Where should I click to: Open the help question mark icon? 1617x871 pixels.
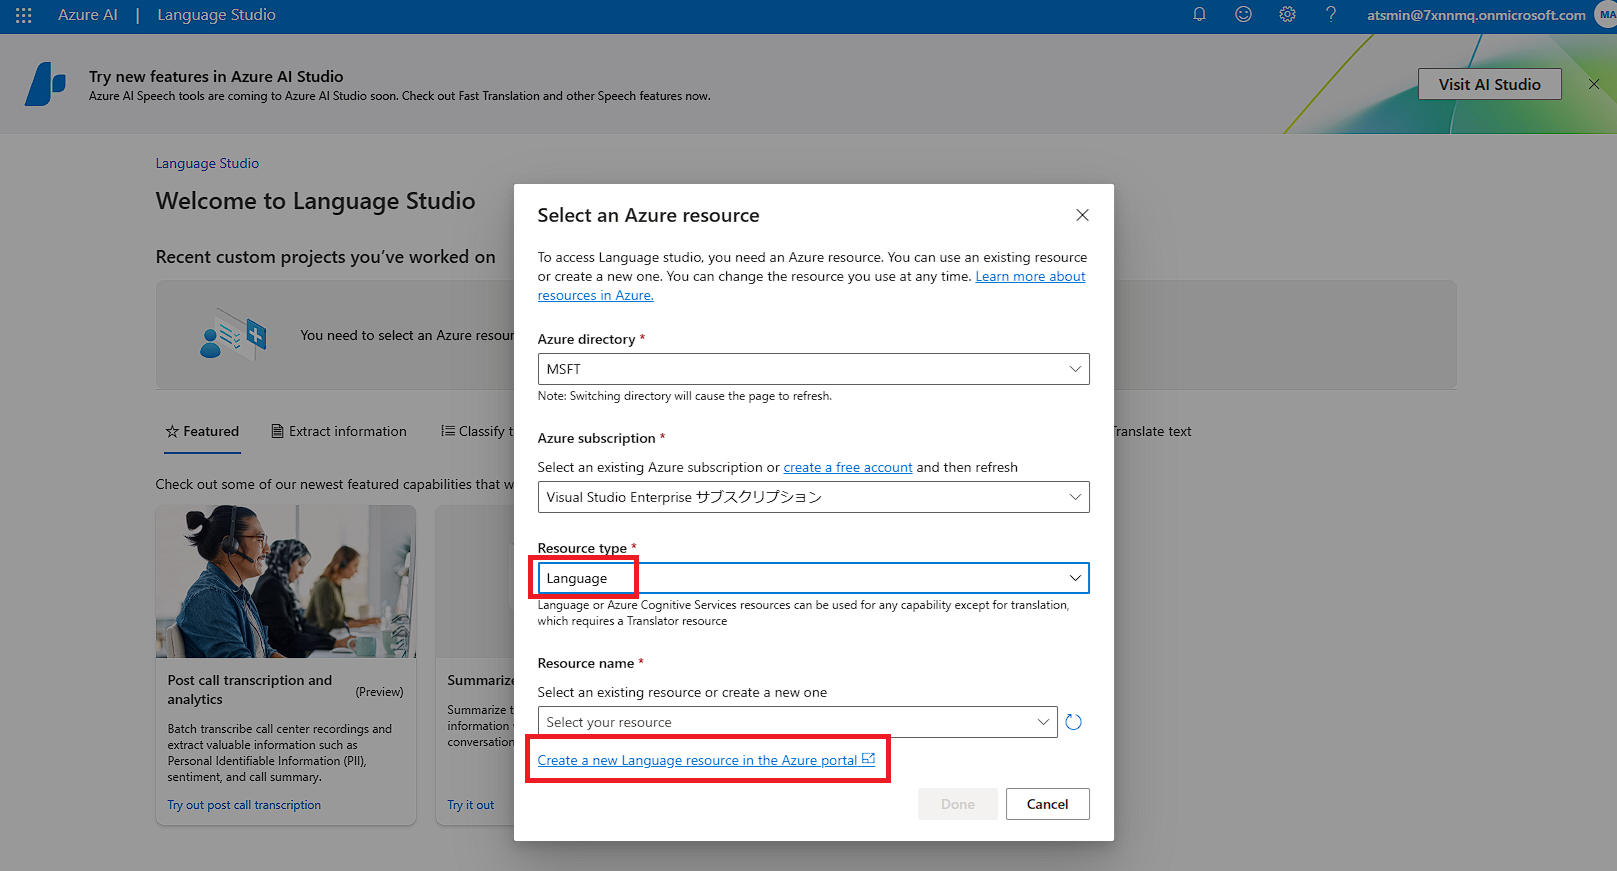(1331, 15)
